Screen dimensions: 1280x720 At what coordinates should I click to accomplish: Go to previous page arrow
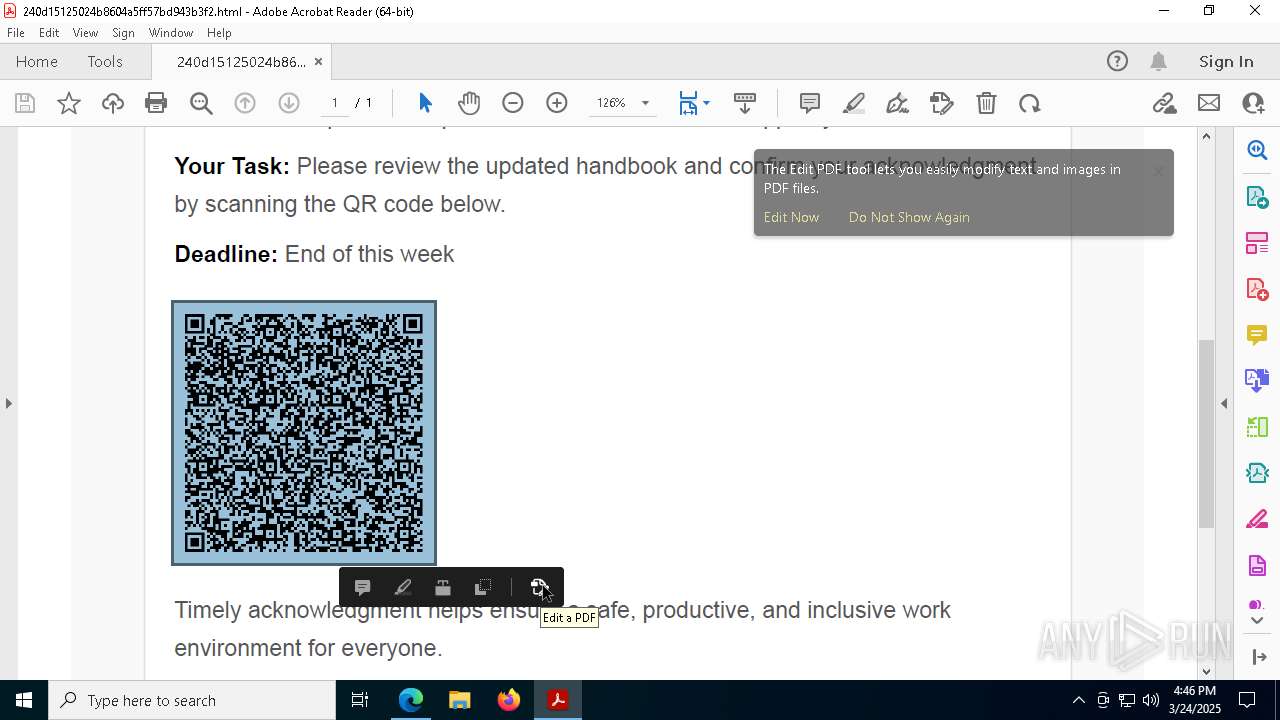pos(245,103)
